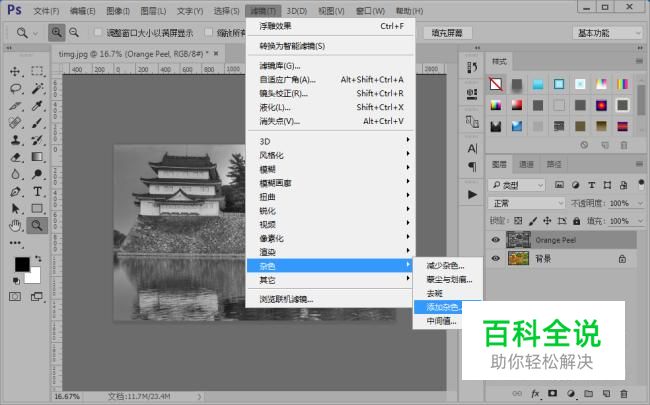The image size is (650, 405).
Task: Open 滤镜库(G) menu entry
Action: (330, 65)
